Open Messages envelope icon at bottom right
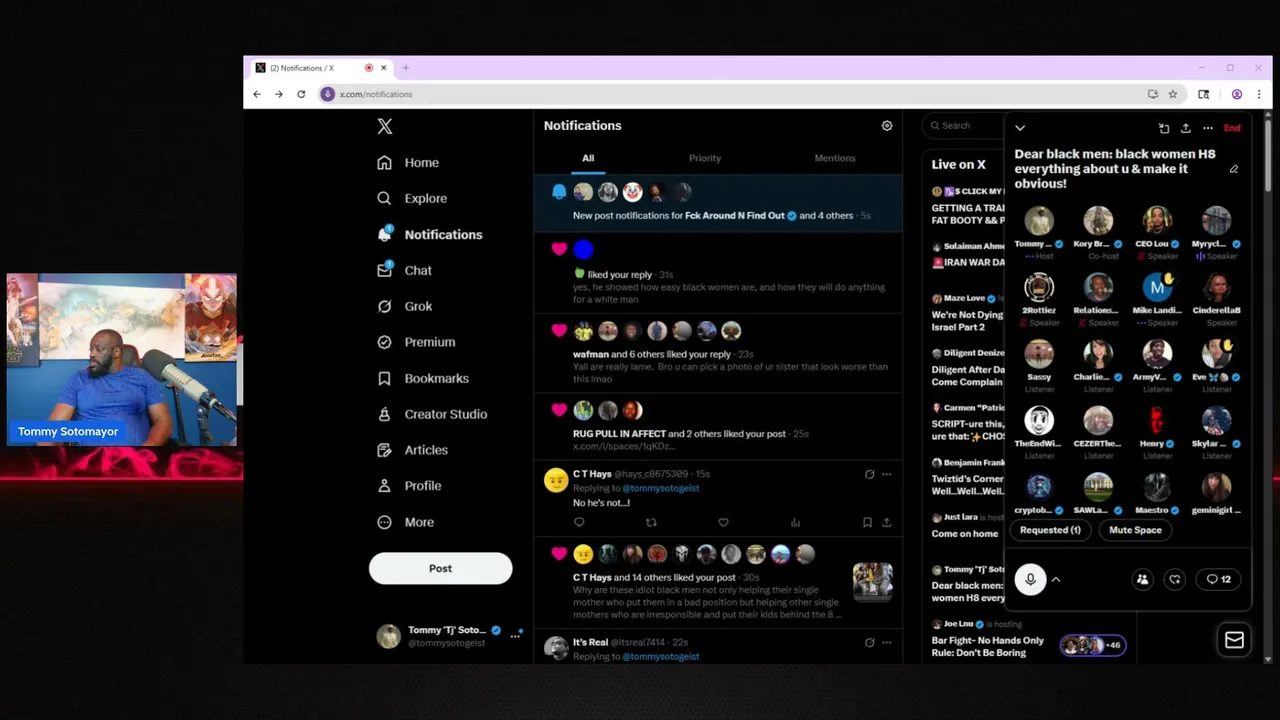 pos(1234,640)
